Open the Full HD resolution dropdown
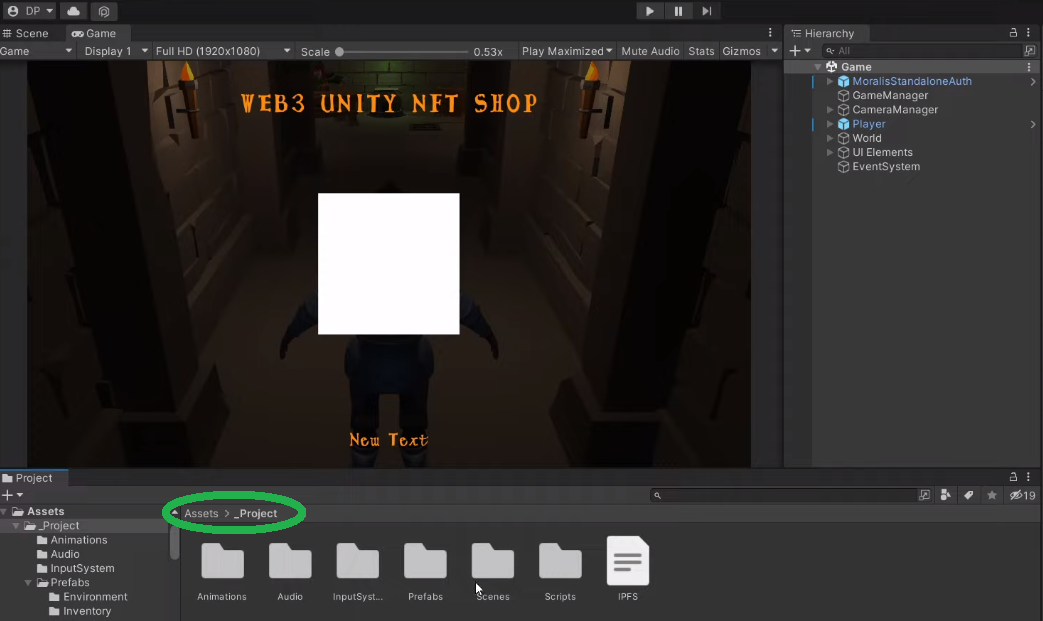1043x621 pixels. [x=222, y=51]
